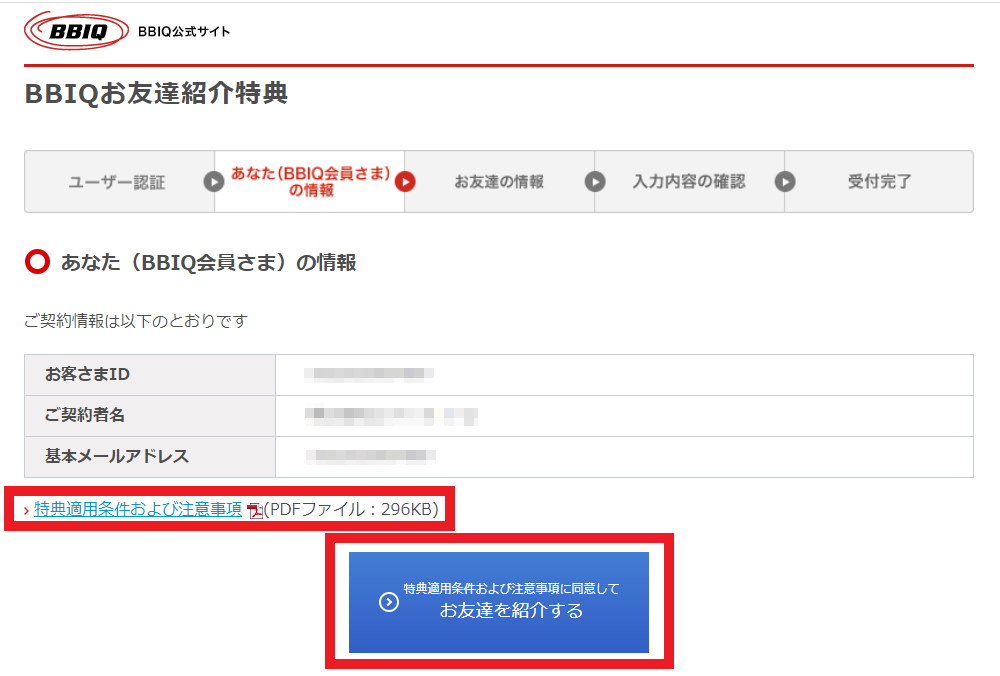Go to the 入力内容の確認 step

pyautogui.click(x=689, y=182)
